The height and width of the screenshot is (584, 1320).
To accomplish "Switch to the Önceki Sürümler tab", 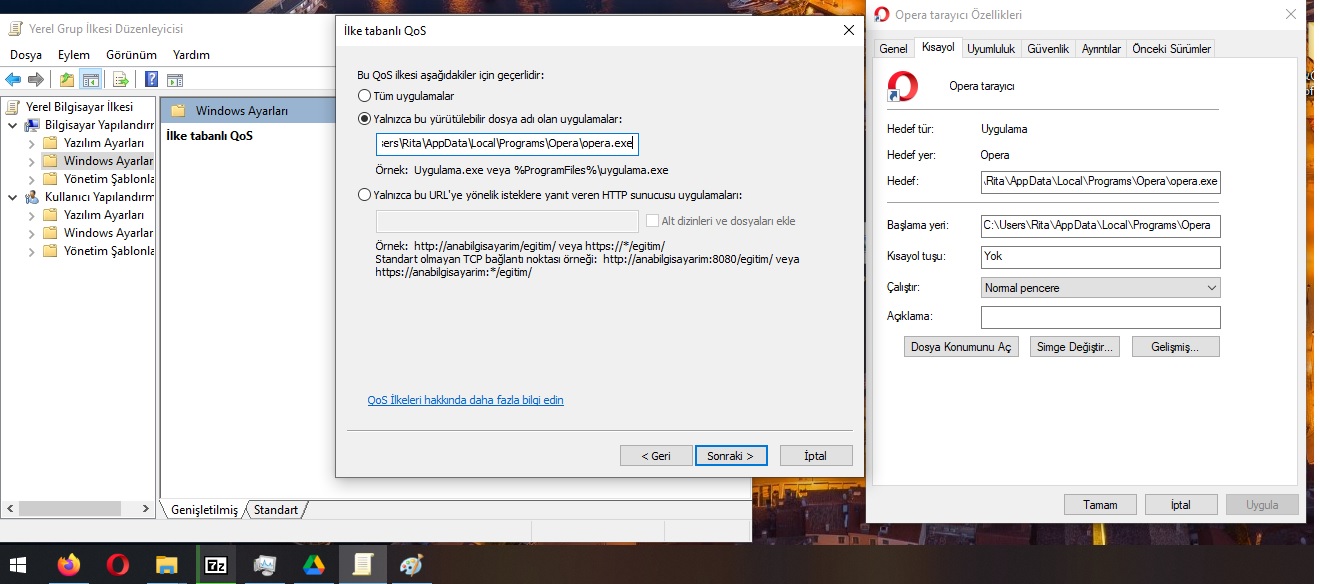I will 1171,49.
